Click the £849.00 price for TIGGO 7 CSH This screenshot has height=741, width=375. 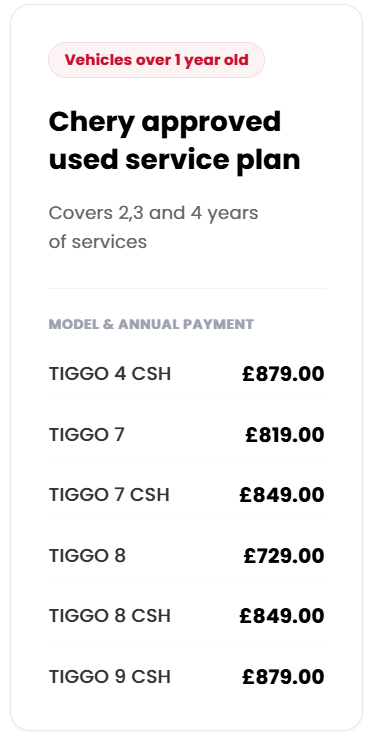281,495
